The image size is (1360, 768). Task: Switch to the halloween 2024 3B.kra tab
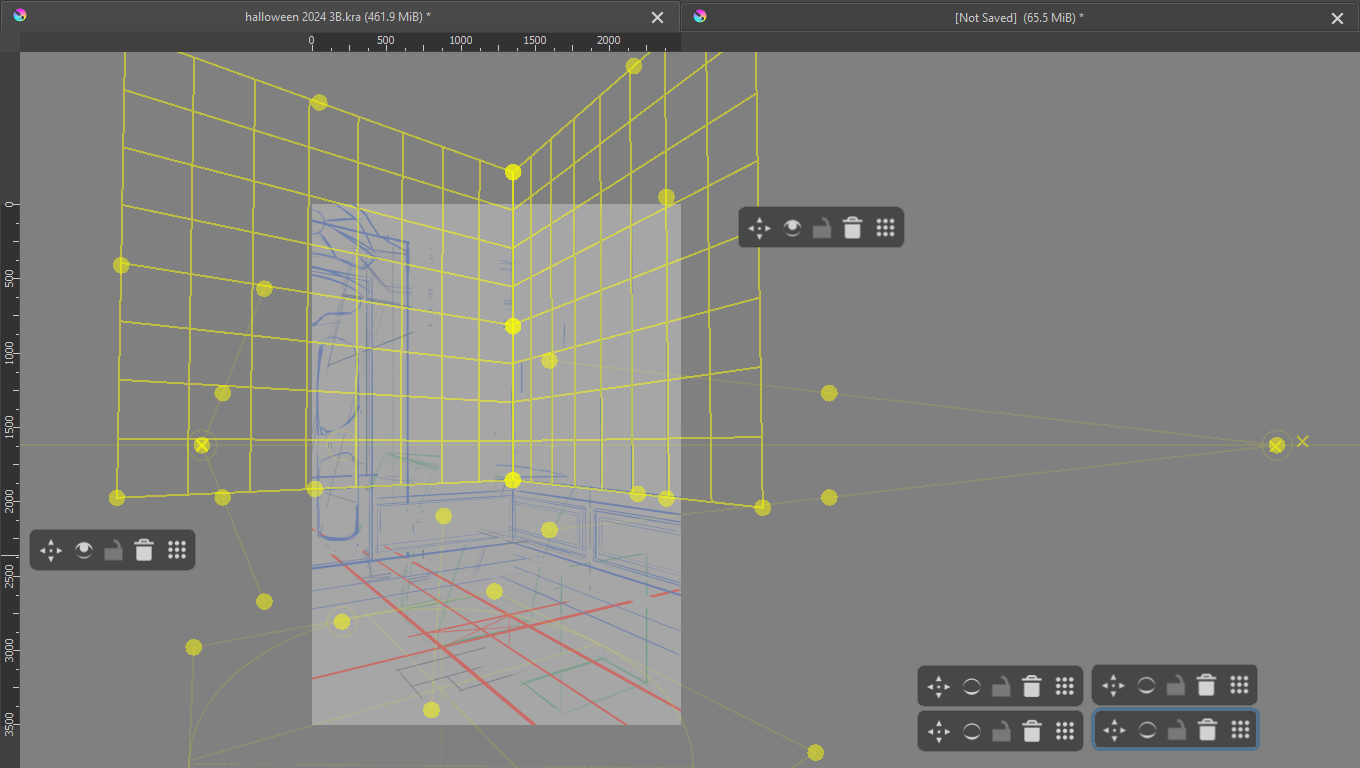(338, 17)
